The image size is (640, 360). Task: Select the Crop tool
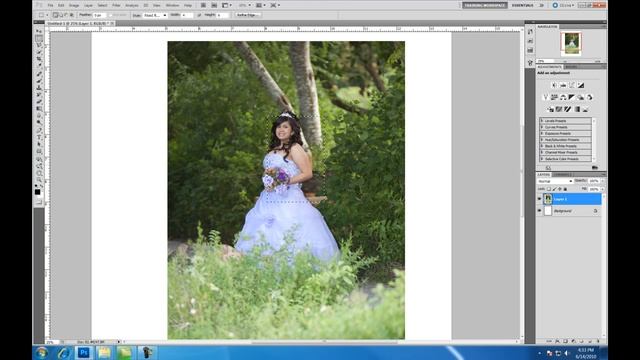pyautogui.click(x=39, y=59)
